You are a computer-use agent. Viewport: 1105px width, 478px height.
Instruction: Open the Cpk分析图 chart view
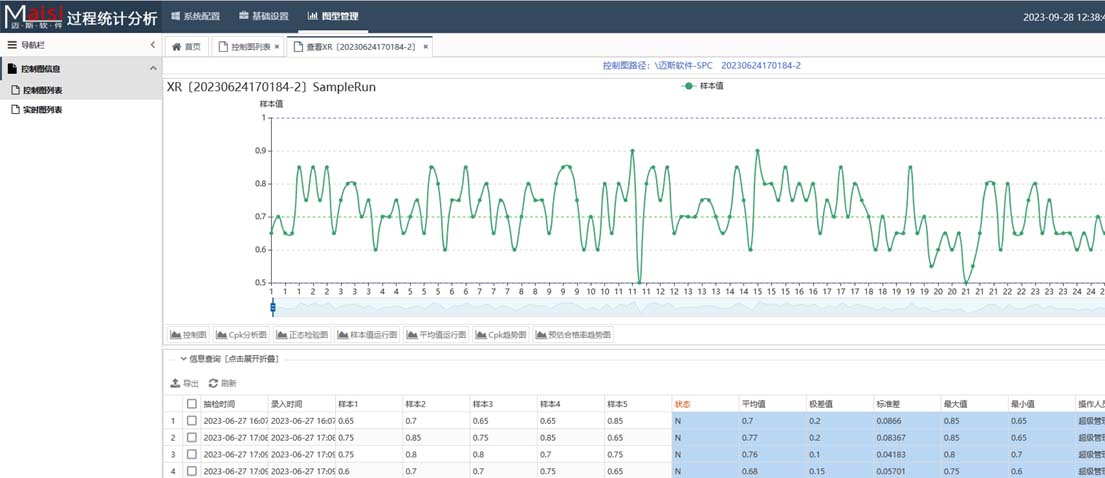click(241, 335)
